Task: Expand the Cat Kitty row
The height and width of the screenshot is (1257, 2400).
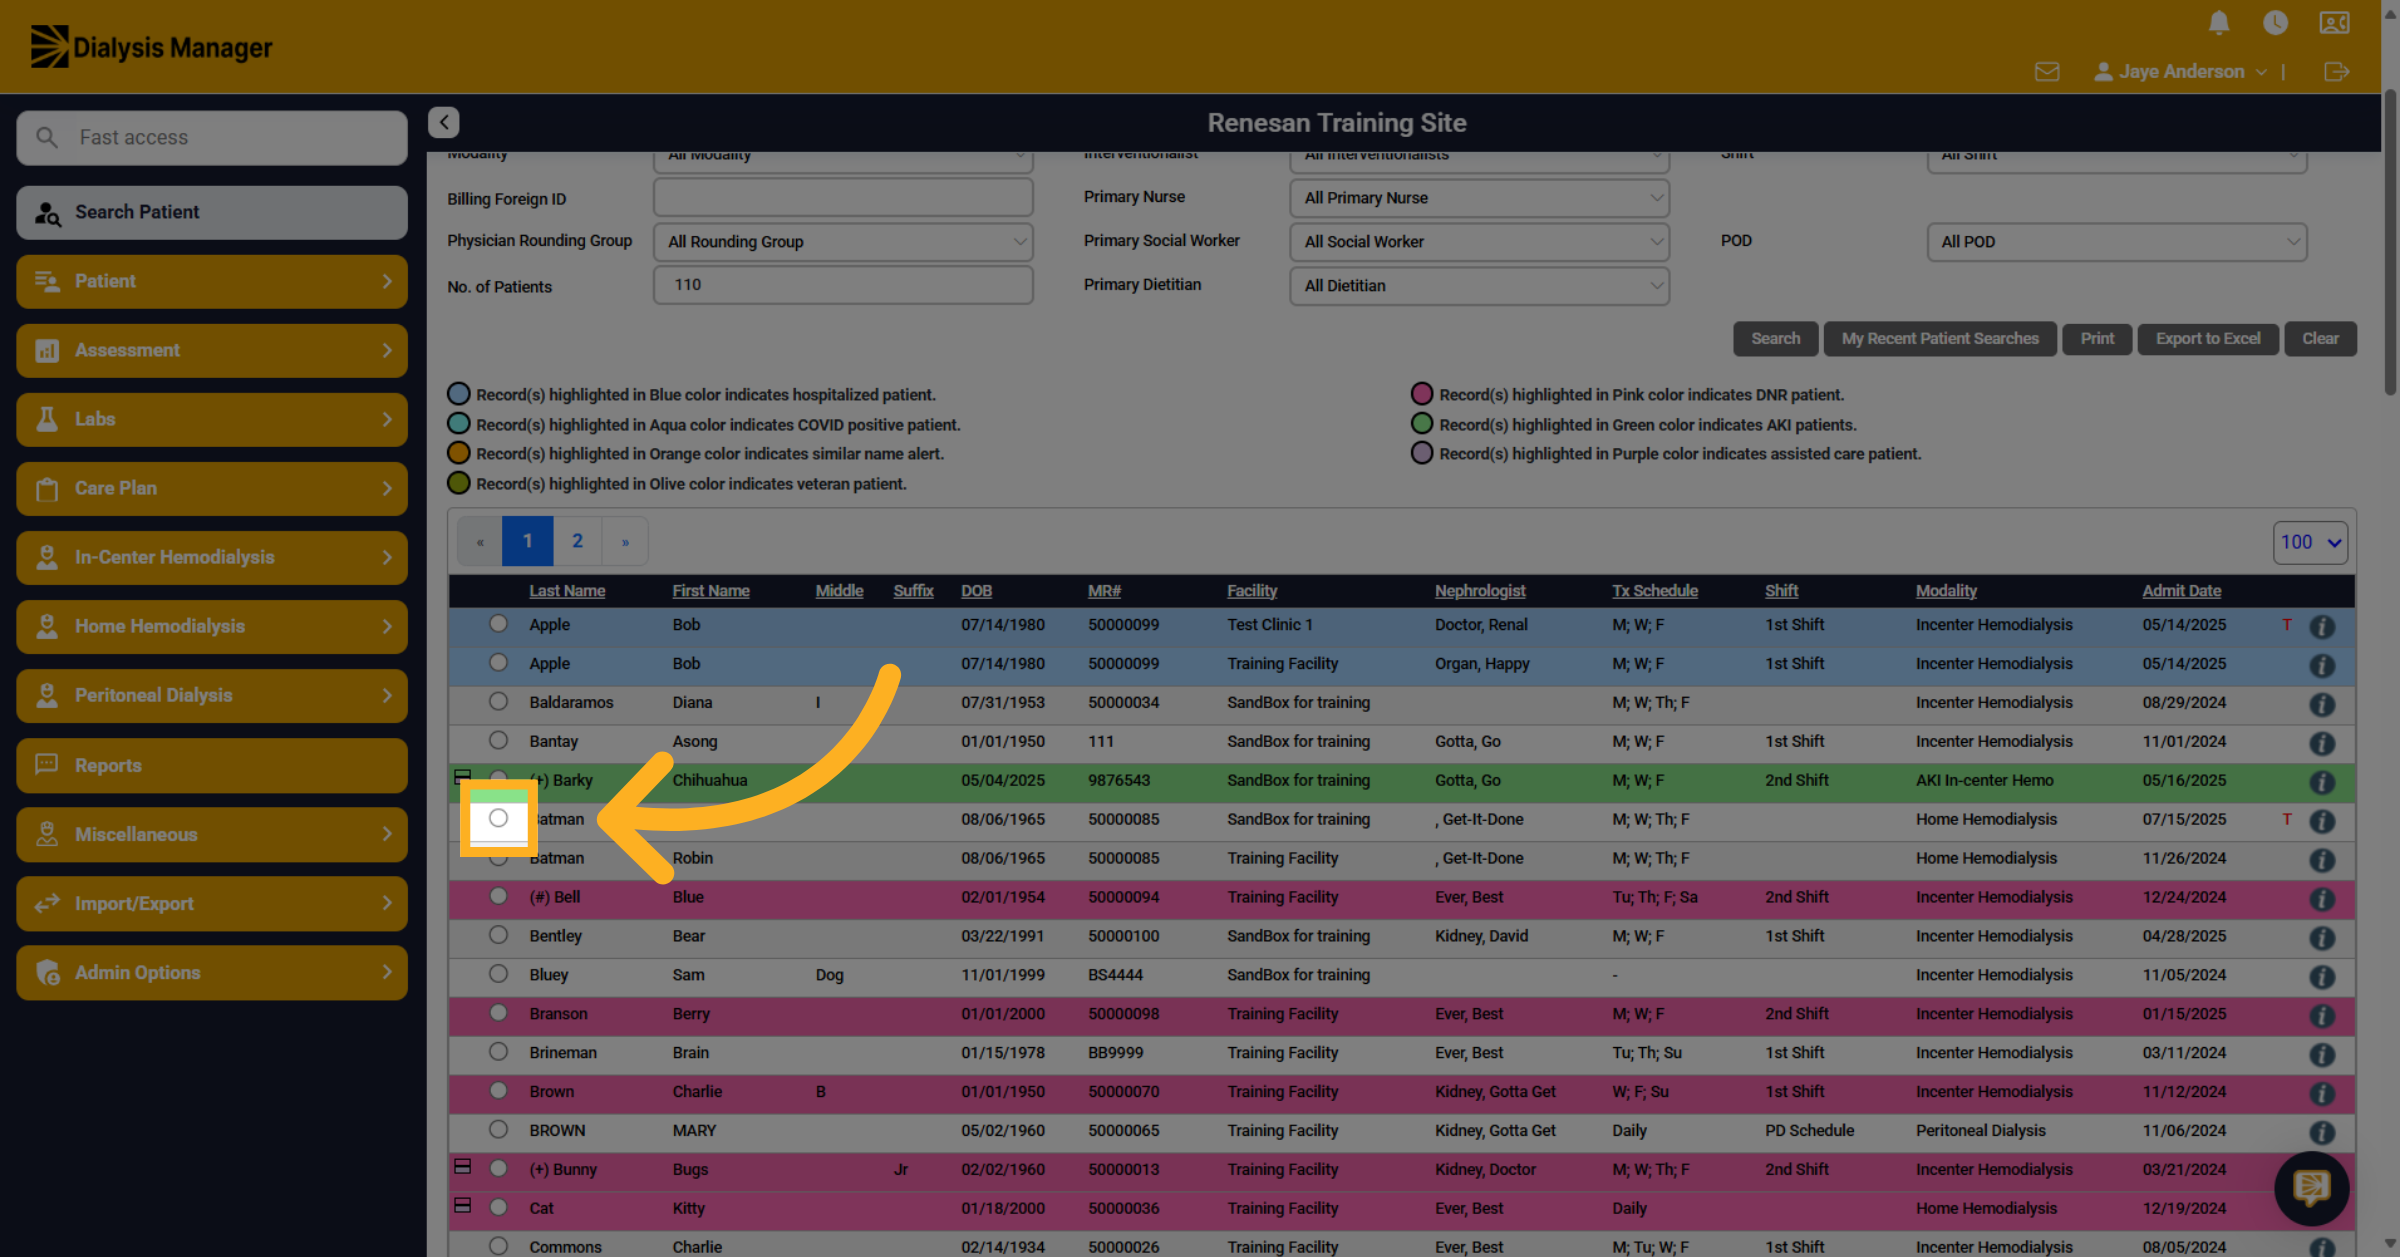Action: click(462, 1206)
